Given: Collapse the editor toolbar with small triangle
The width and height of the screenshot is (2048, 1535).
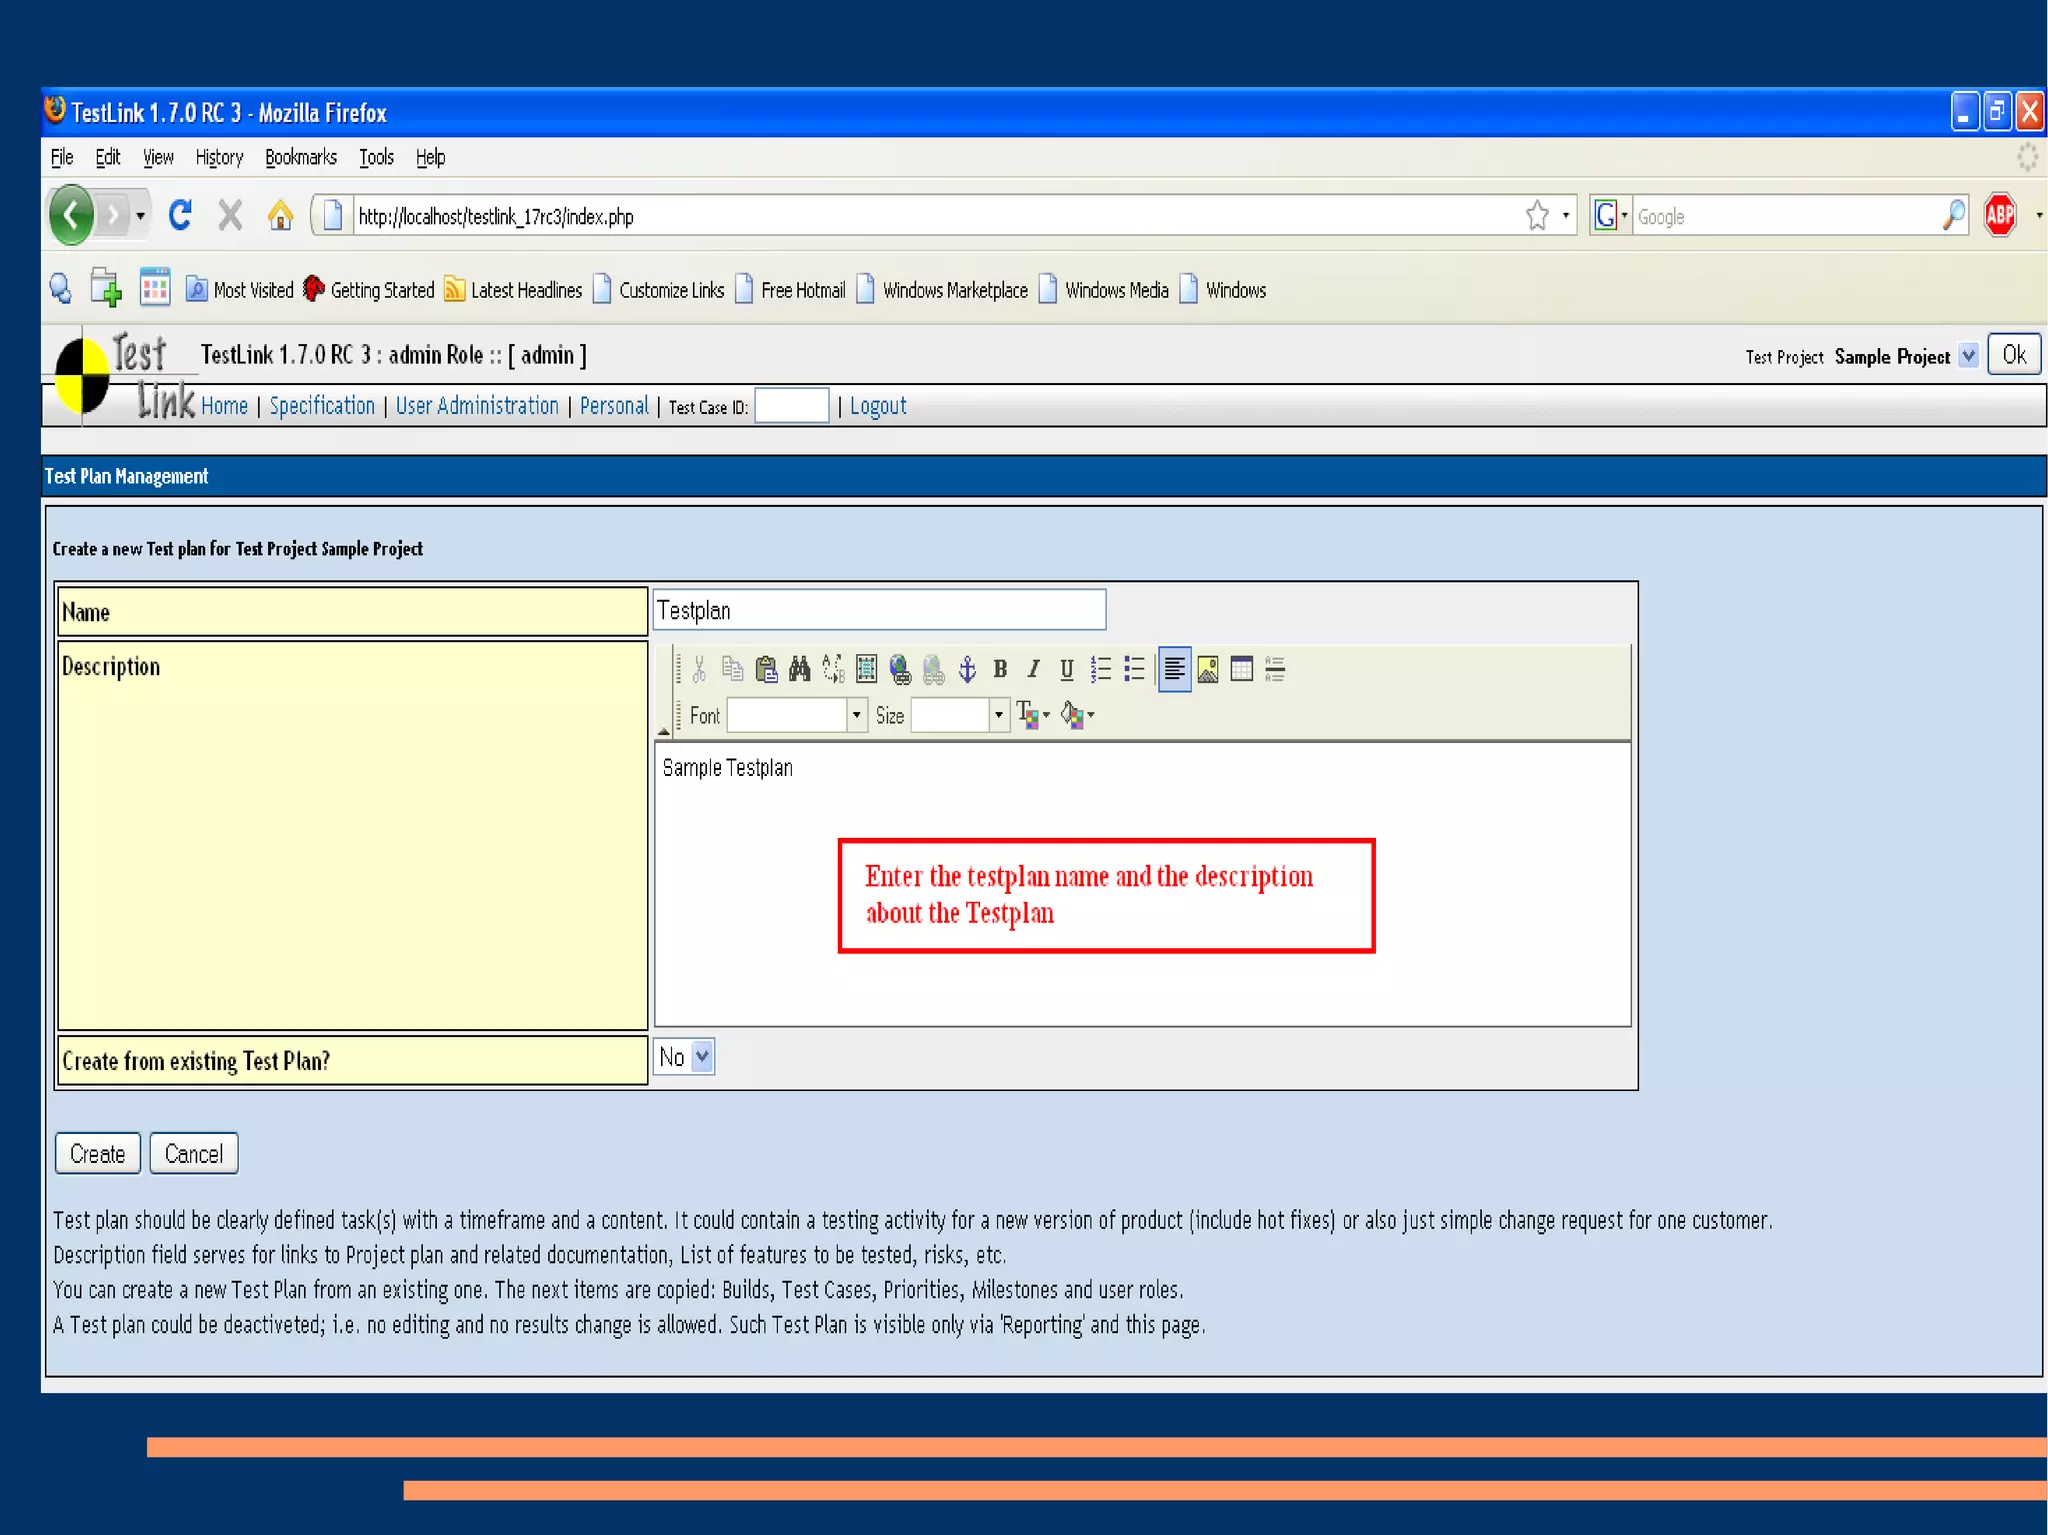Looking at the screenshot, I should pyautogui.click(x=663, y=731).
